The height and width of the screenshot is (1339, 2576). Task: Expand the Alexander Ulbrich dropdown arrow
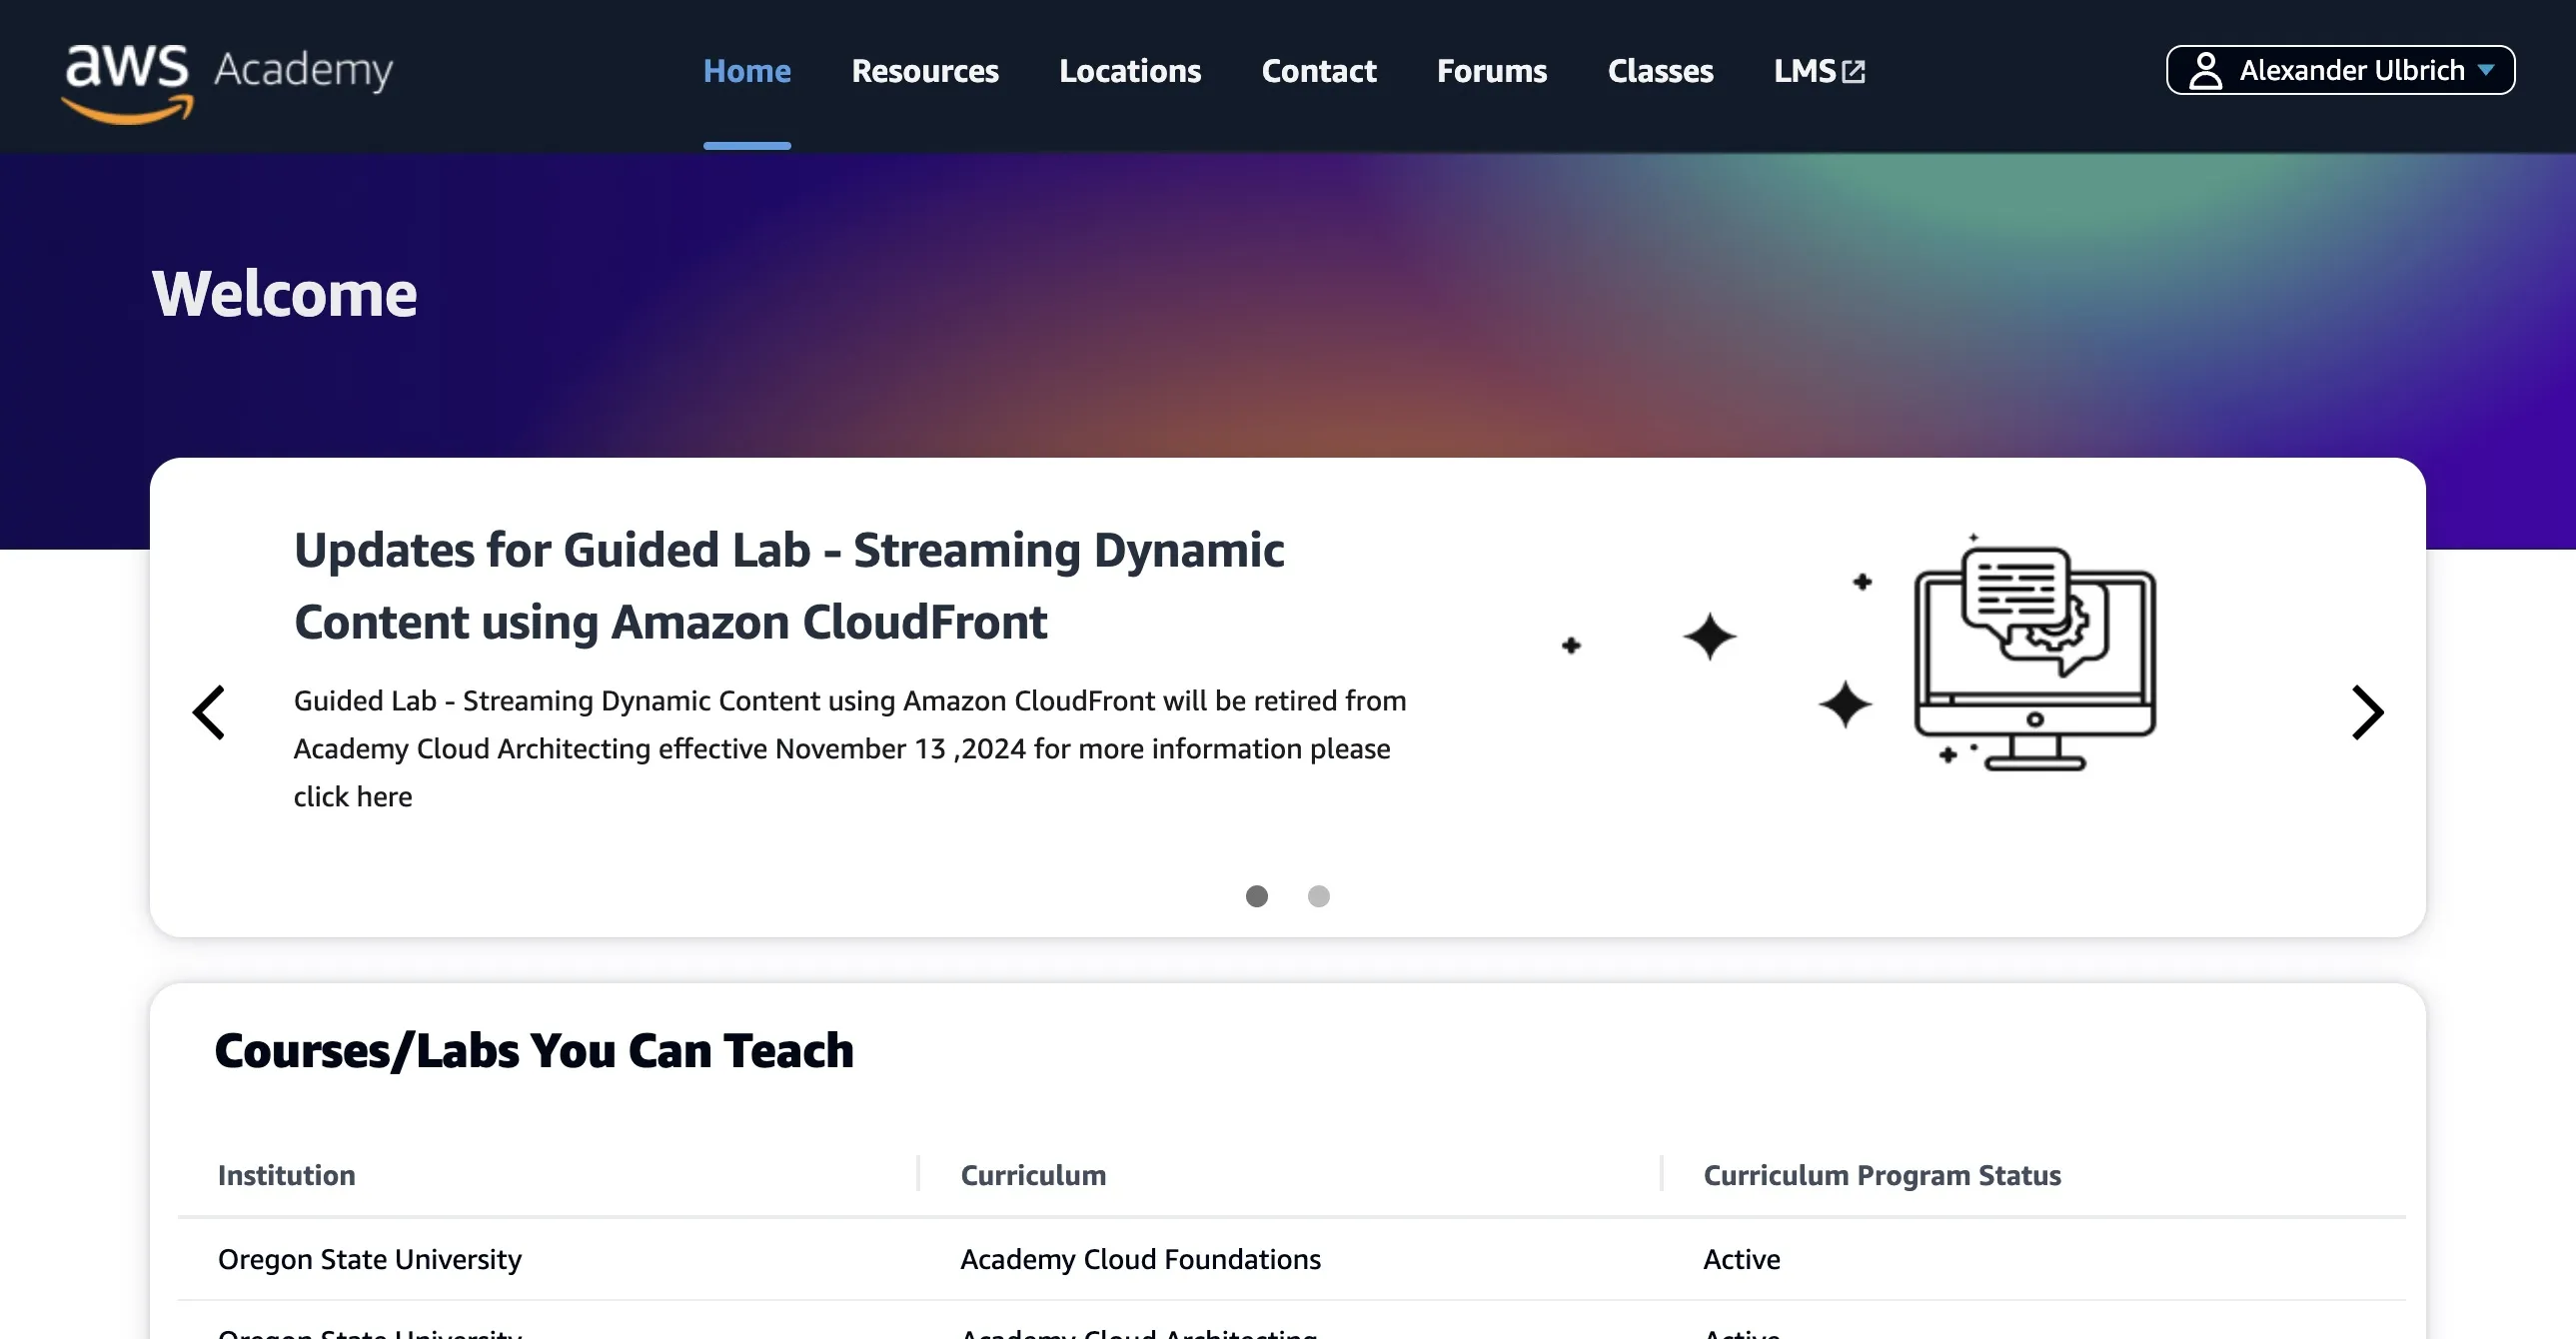point(2486,70)
